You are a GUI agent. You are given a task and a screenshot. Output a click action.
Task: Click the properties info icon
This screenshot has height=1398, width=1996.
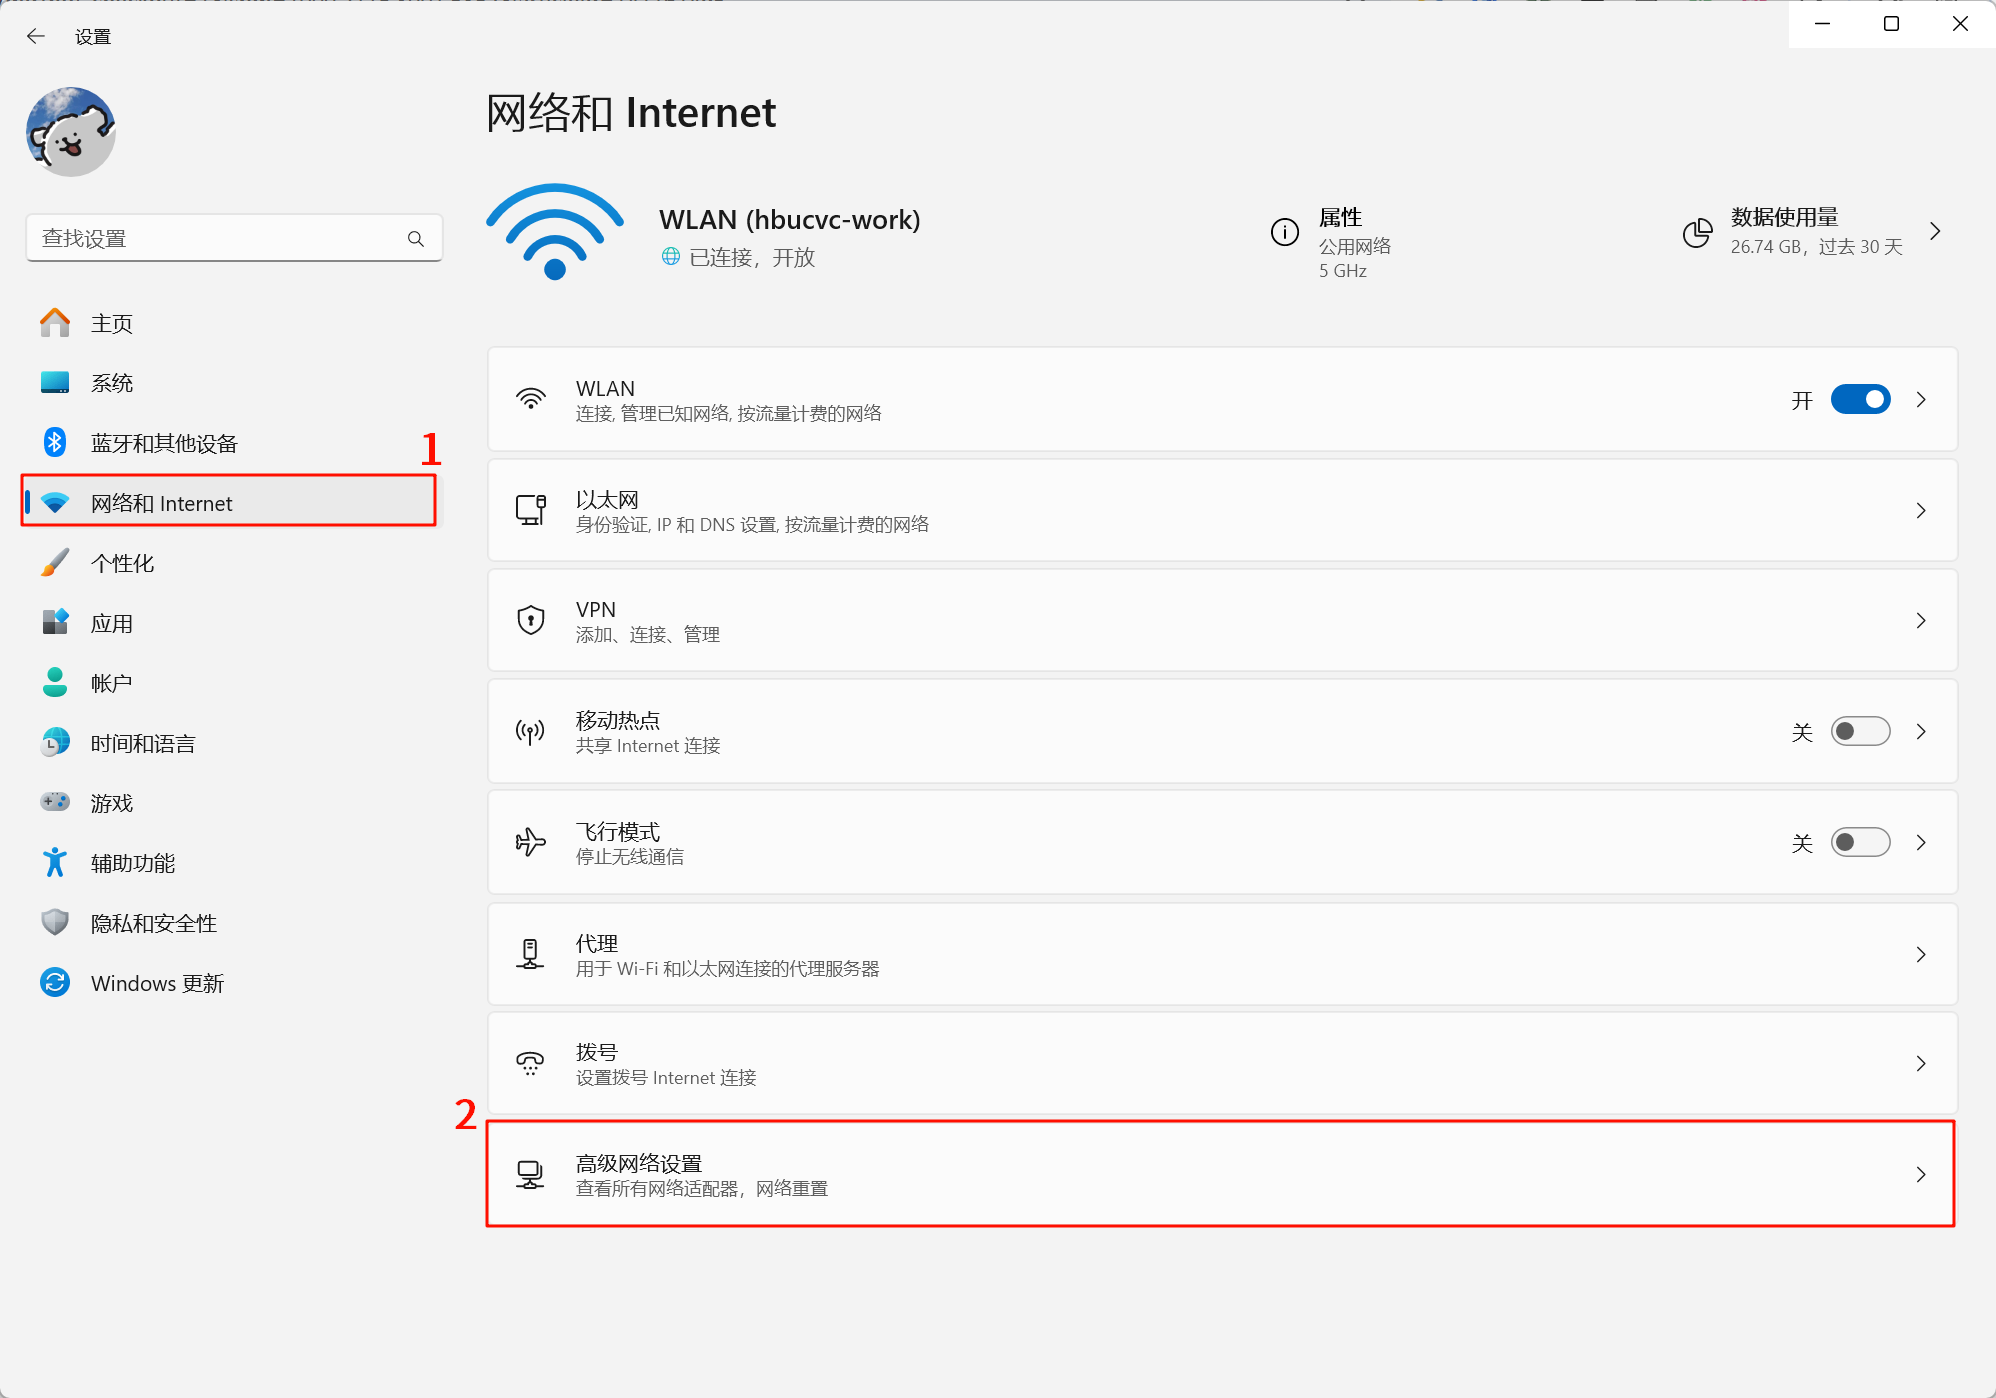point(1284,232)
